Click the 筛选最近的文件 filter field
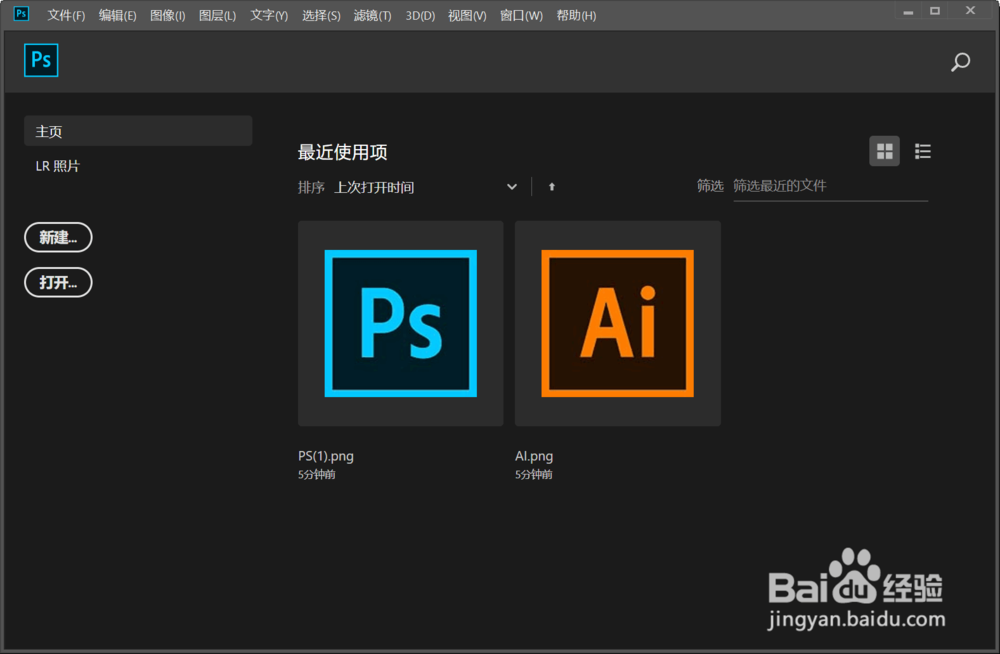The width and height of the screenshot is (1000, 654). (830, 186)
